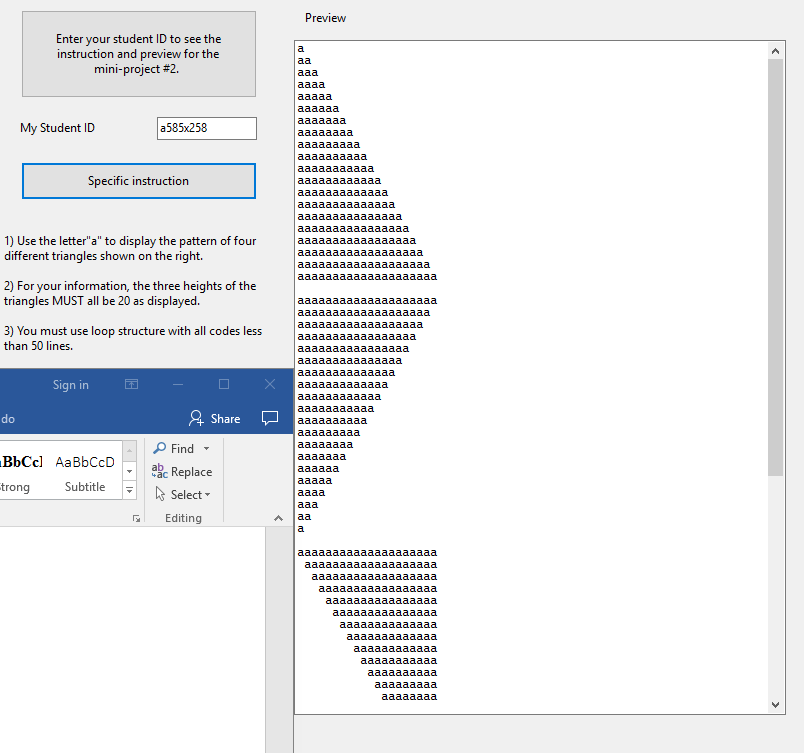The width and height of the screenshot is (804, 753).
Task: Apply the Subtitle style
Action: [85, 472]
